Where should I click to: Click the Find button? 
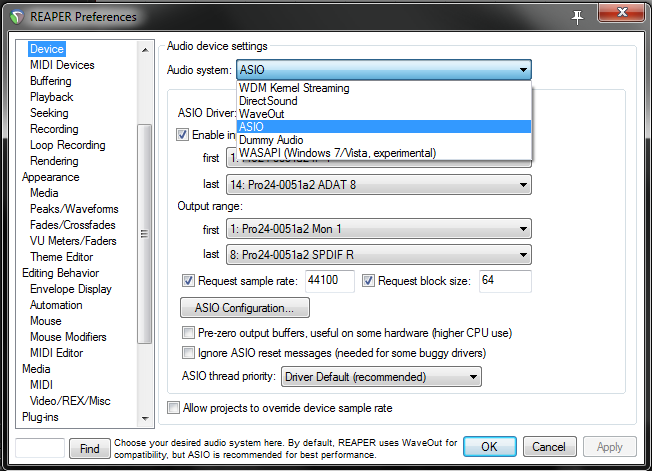[x=90, y=449]
